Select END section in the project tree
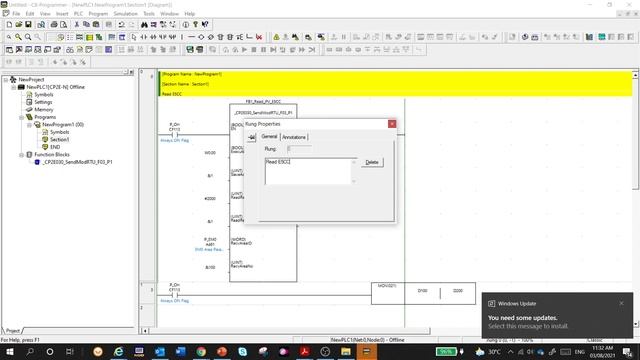Screen dimensions: 640x360 pos(55,147)
